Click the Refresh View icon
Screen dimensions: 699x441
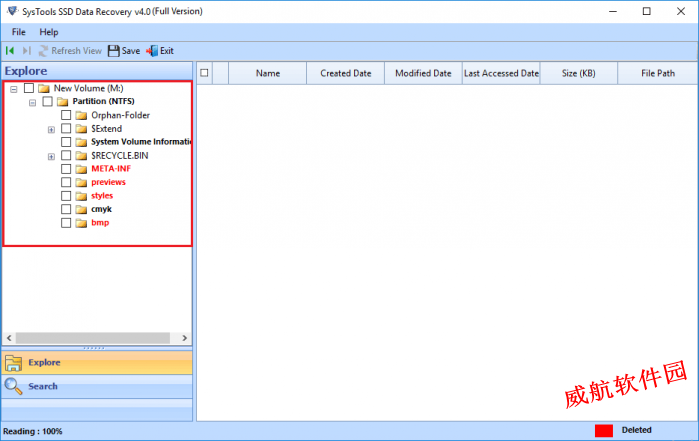click(x=43, y=51)
